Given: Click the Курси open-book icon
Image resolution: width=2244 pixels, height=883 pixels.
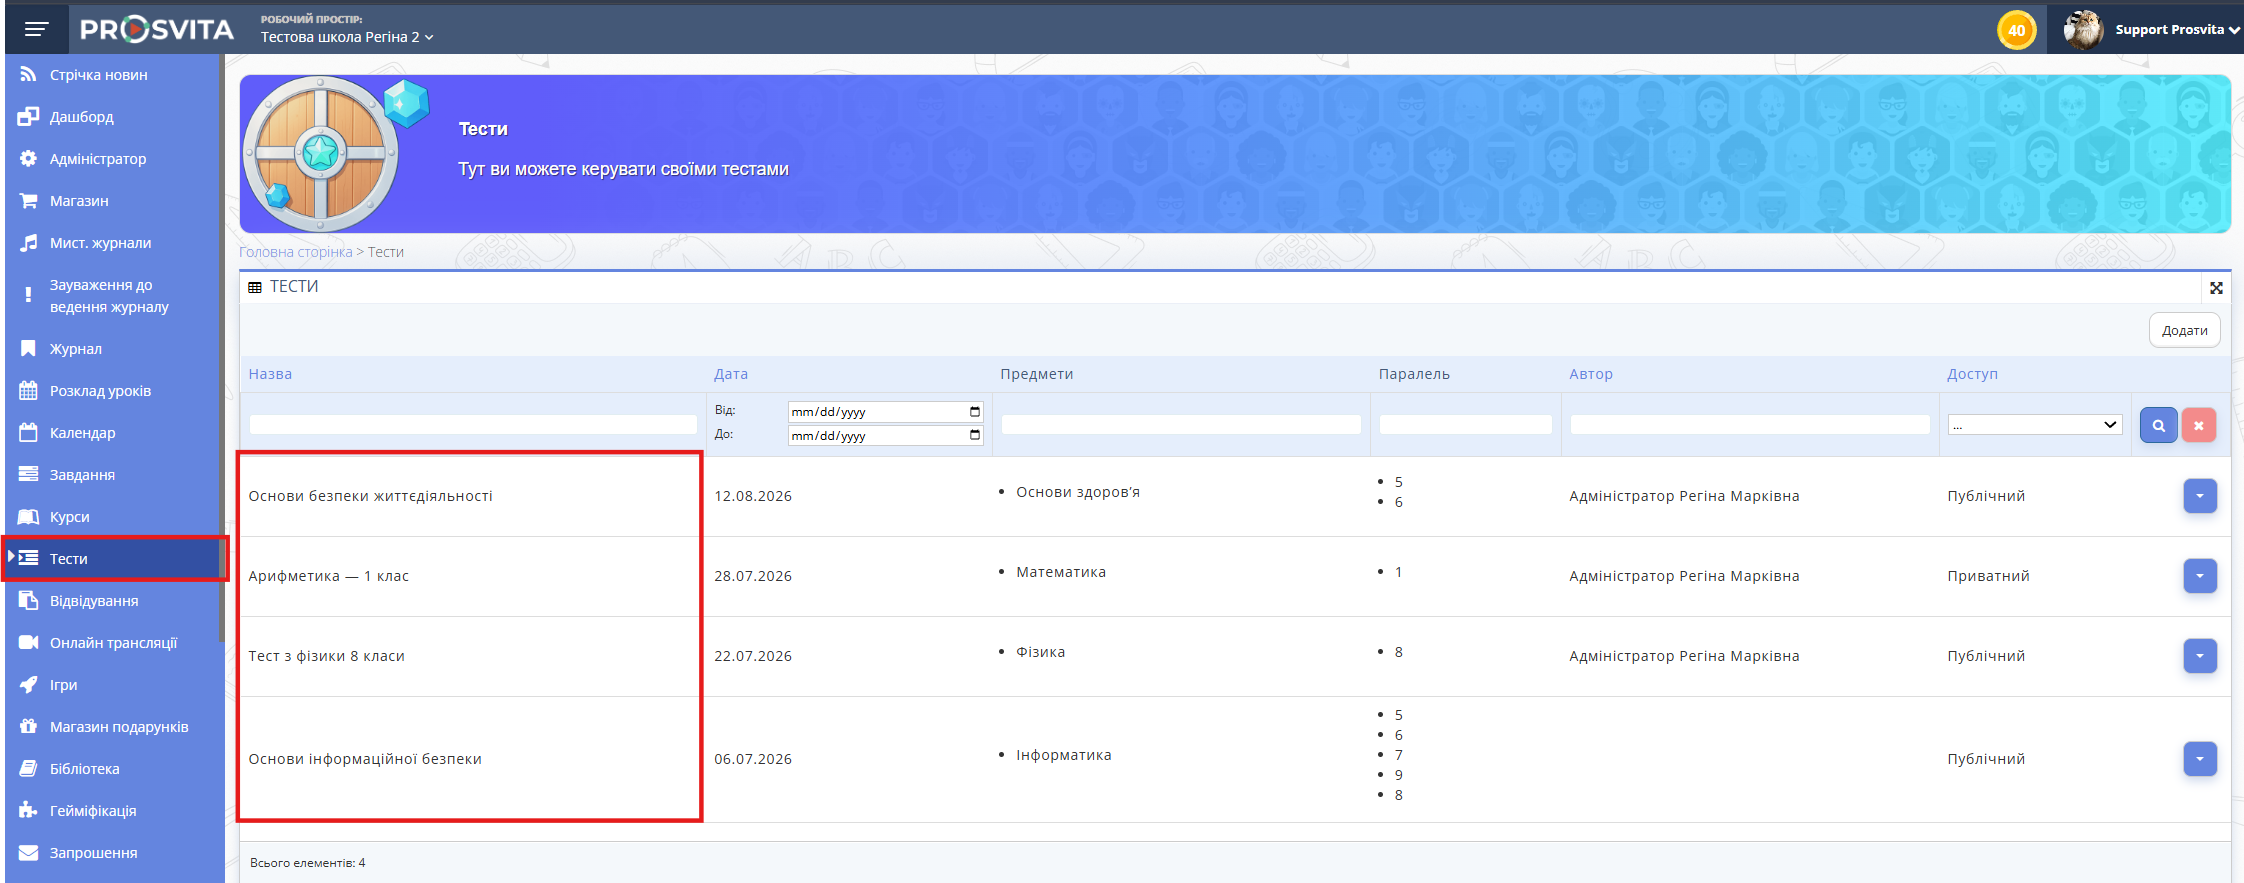Looking at the screenshot, I should click(28, 516).
